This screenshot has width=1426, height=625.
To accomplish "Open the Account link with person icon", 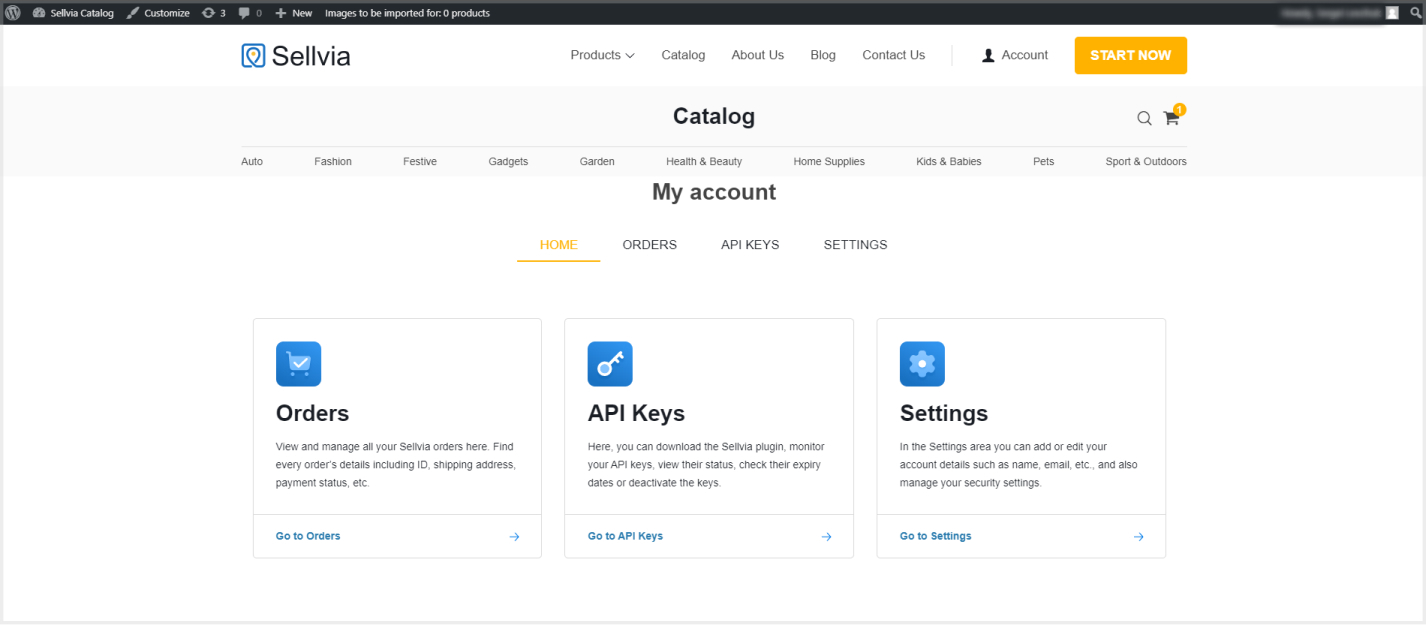I will 1015,55.
